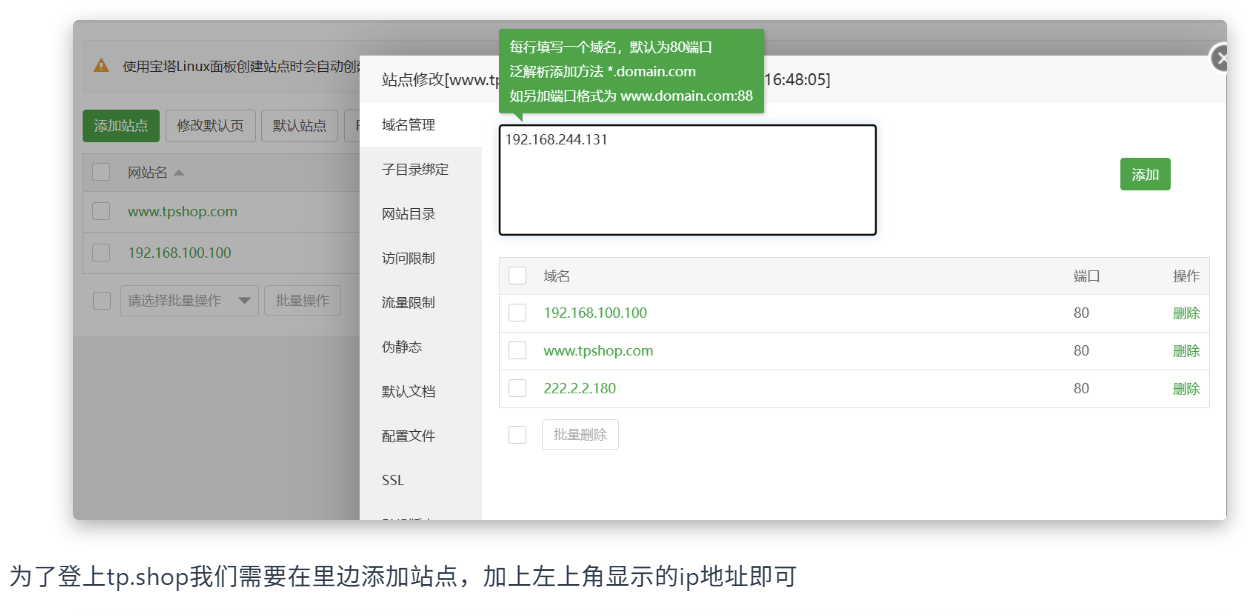The width and height of the screenshot is (1250, 615).
Task: Expand the 请选择批量操作 dropdown
Action: coord(189,301)
